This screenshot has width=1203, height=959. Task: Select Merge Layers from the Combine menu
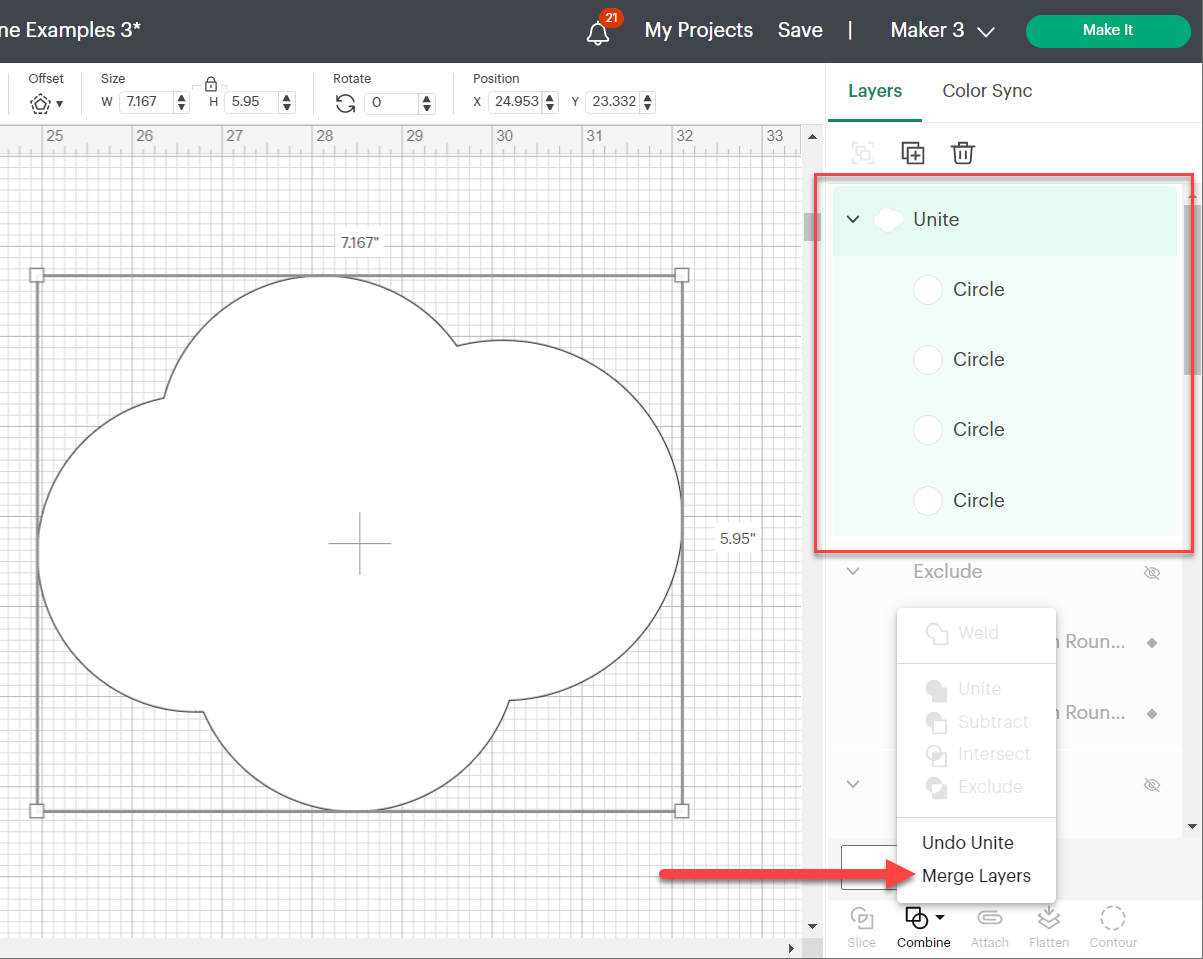tap(976, 876)
